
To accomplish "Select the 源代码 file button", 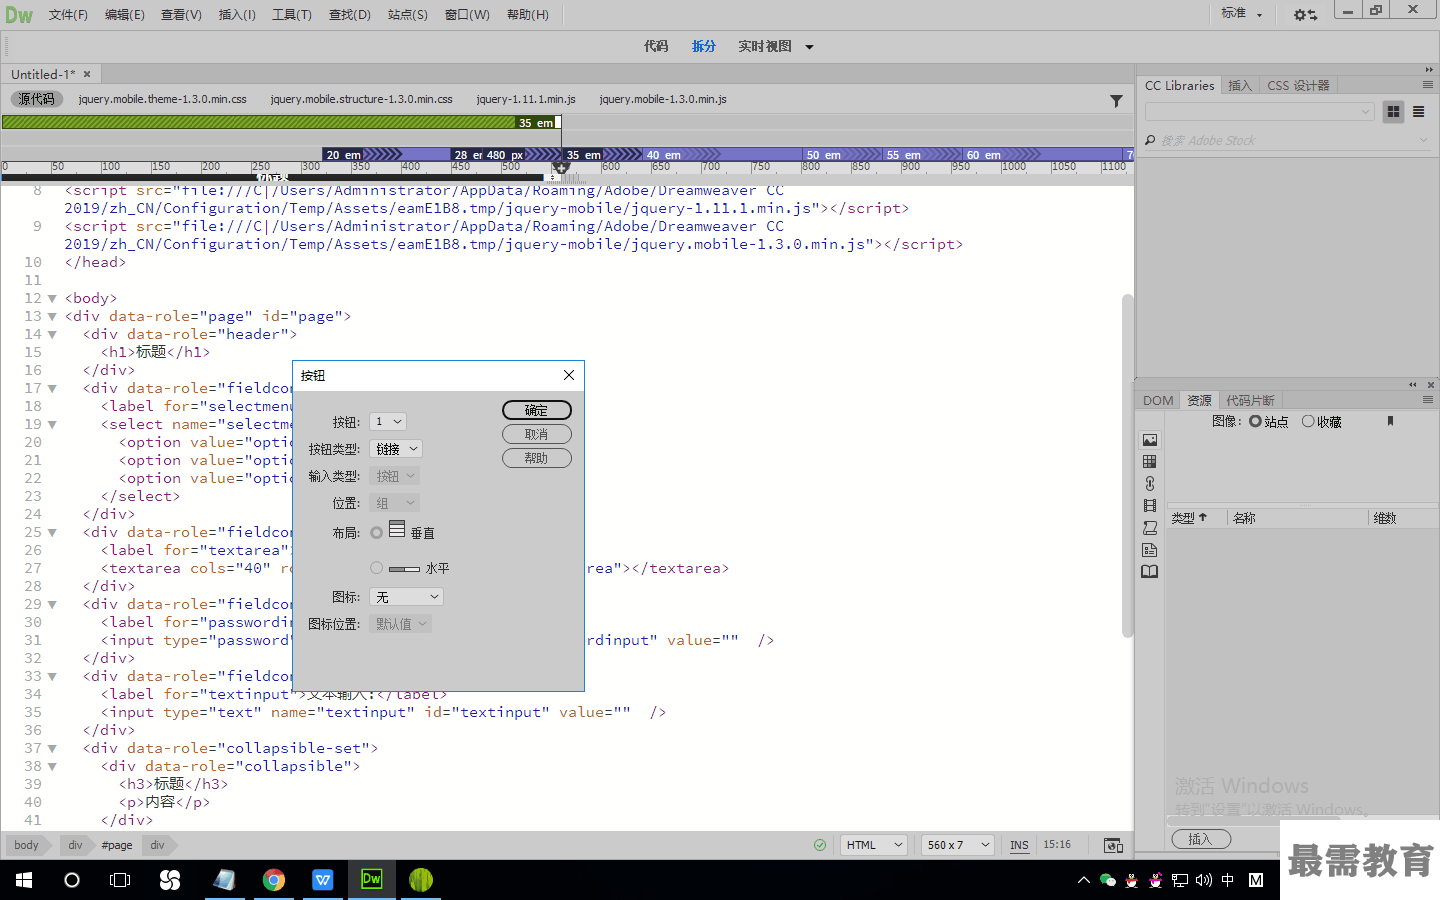I will tap(36, 99).
